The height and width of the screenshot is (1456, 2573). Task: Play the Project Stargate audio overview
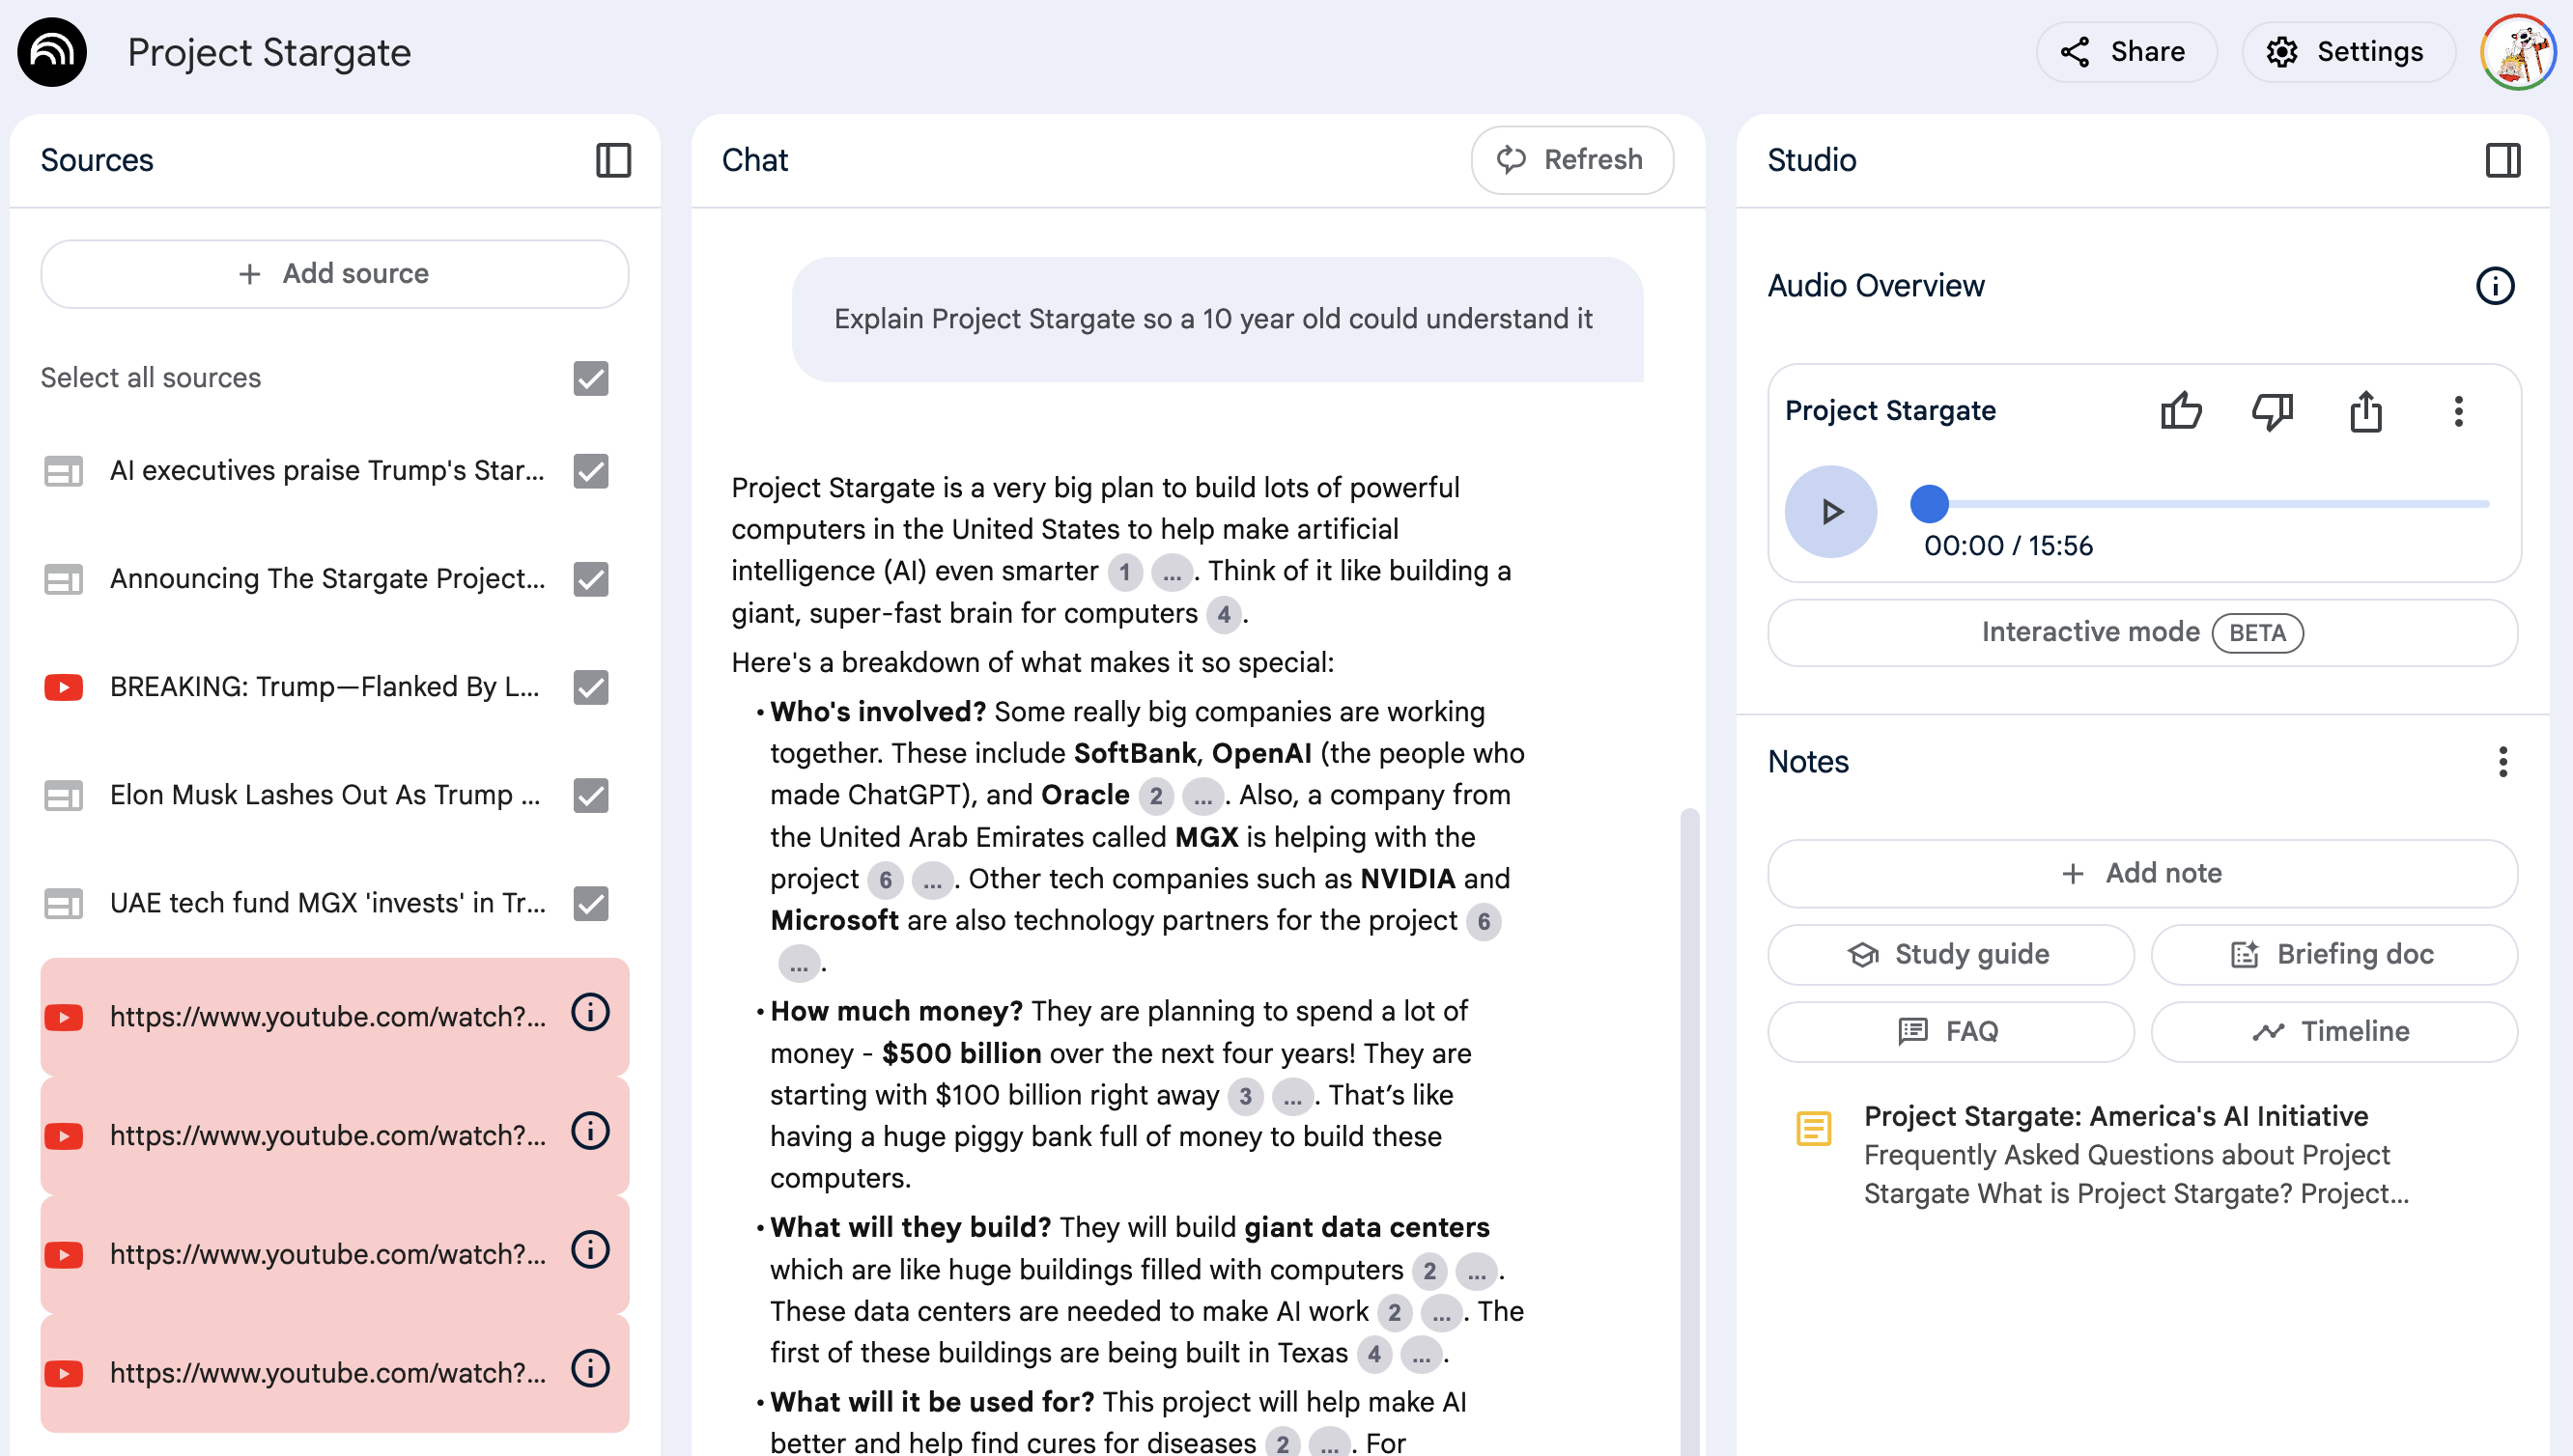click(x=1830, y=512)
